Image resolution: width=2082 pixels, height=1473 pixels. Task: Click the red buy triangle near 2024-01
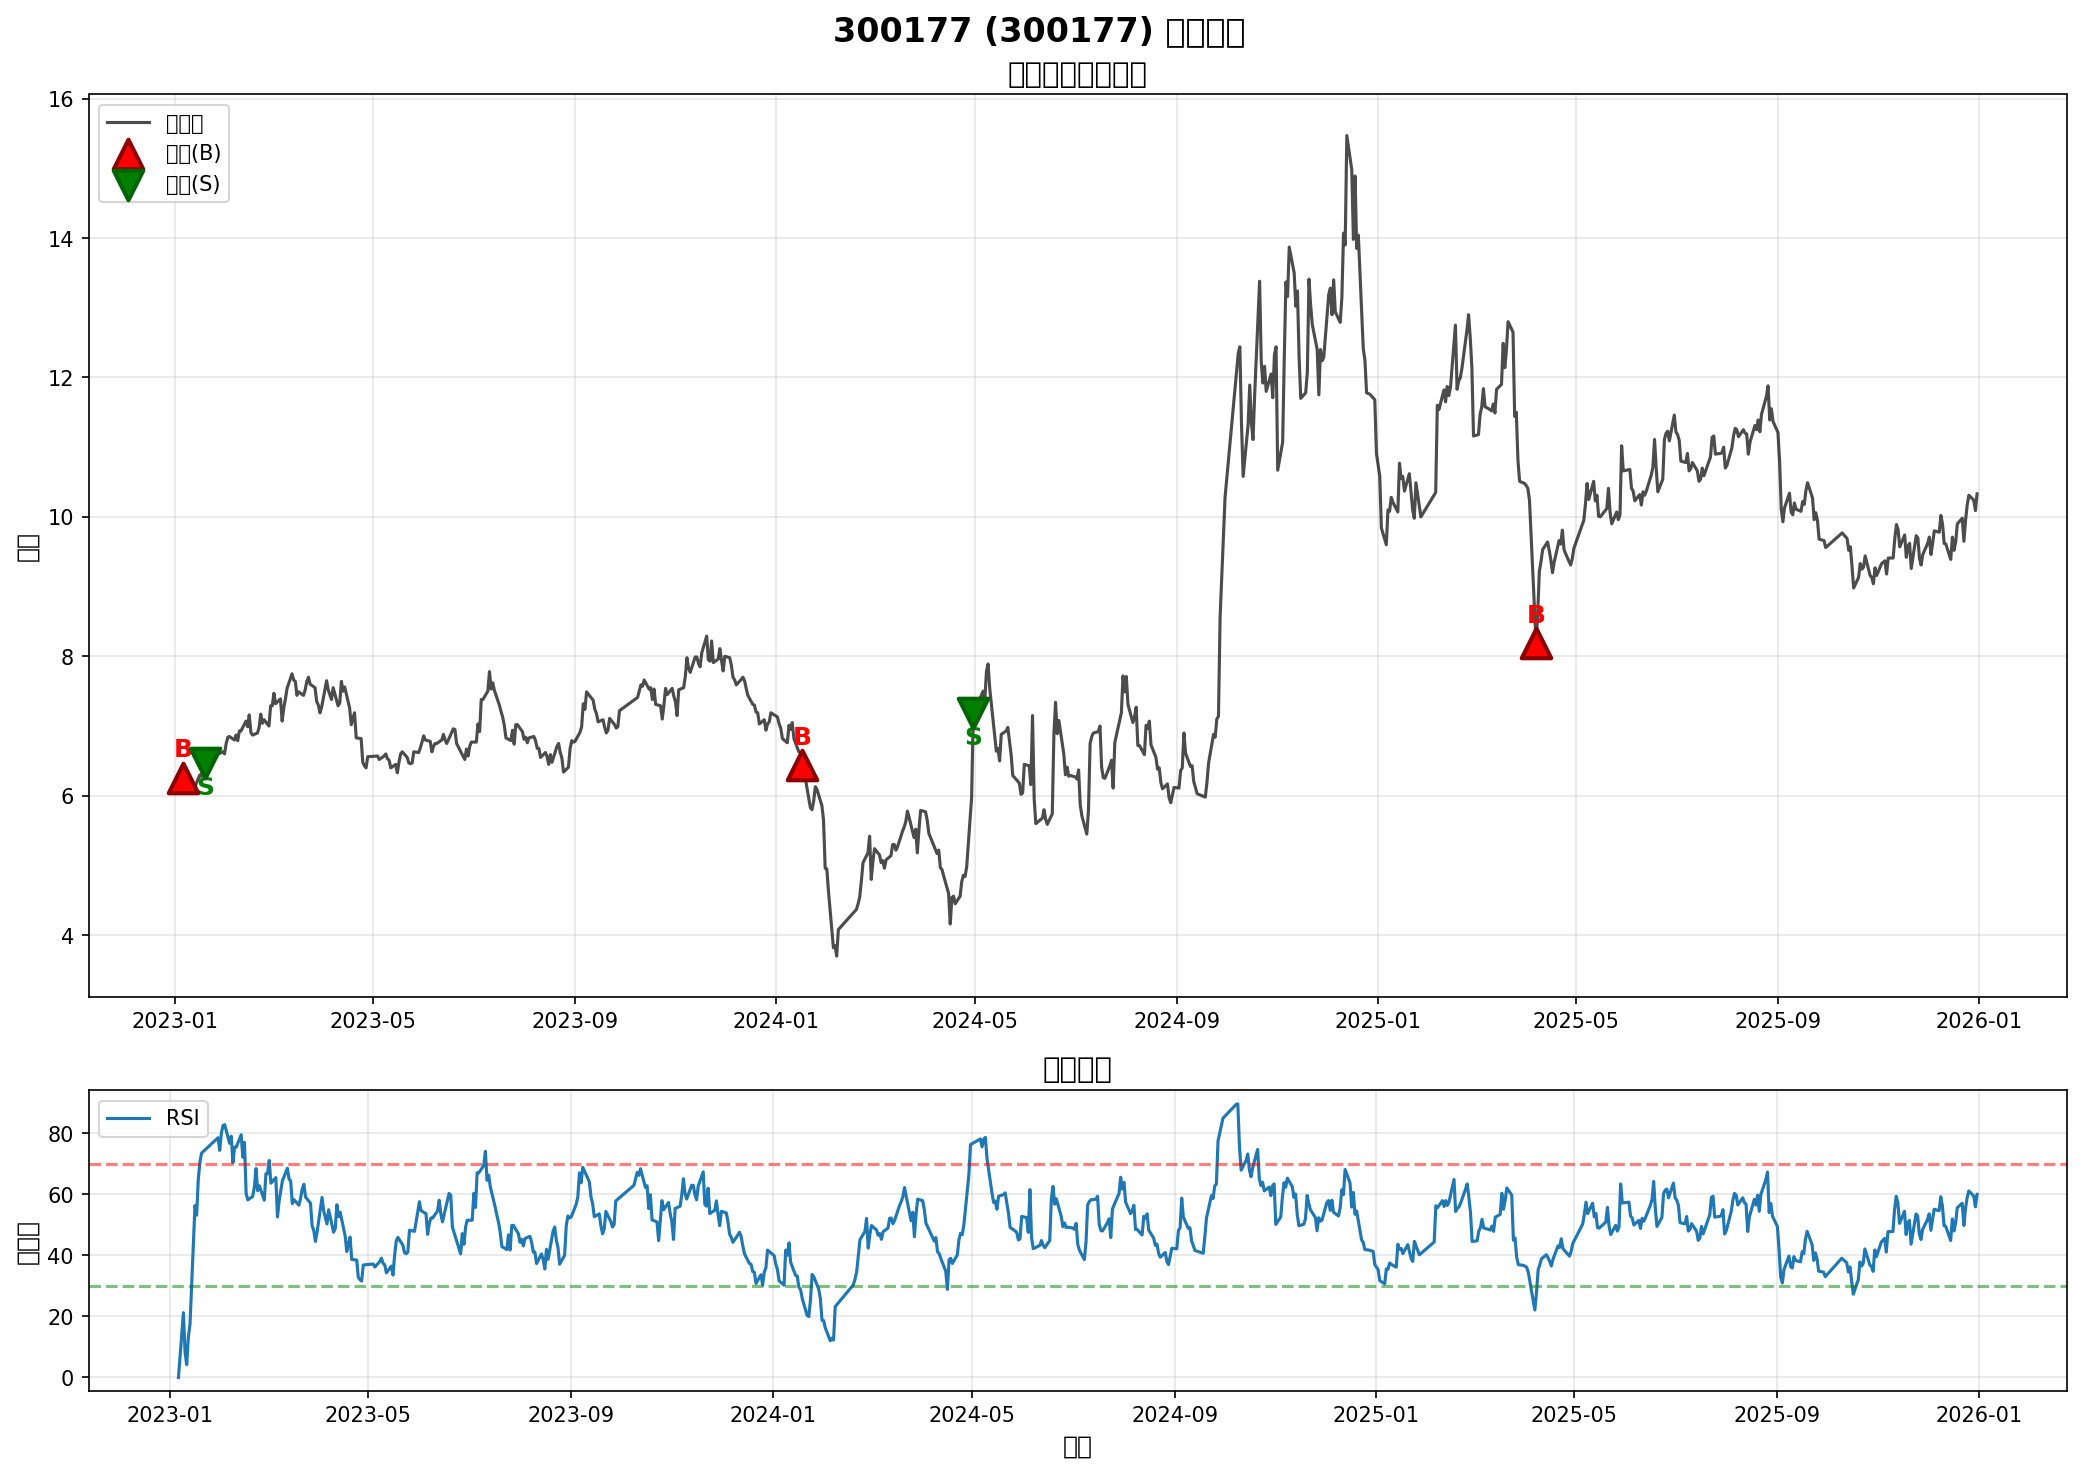pyautogui.click(x=802, y=767)
